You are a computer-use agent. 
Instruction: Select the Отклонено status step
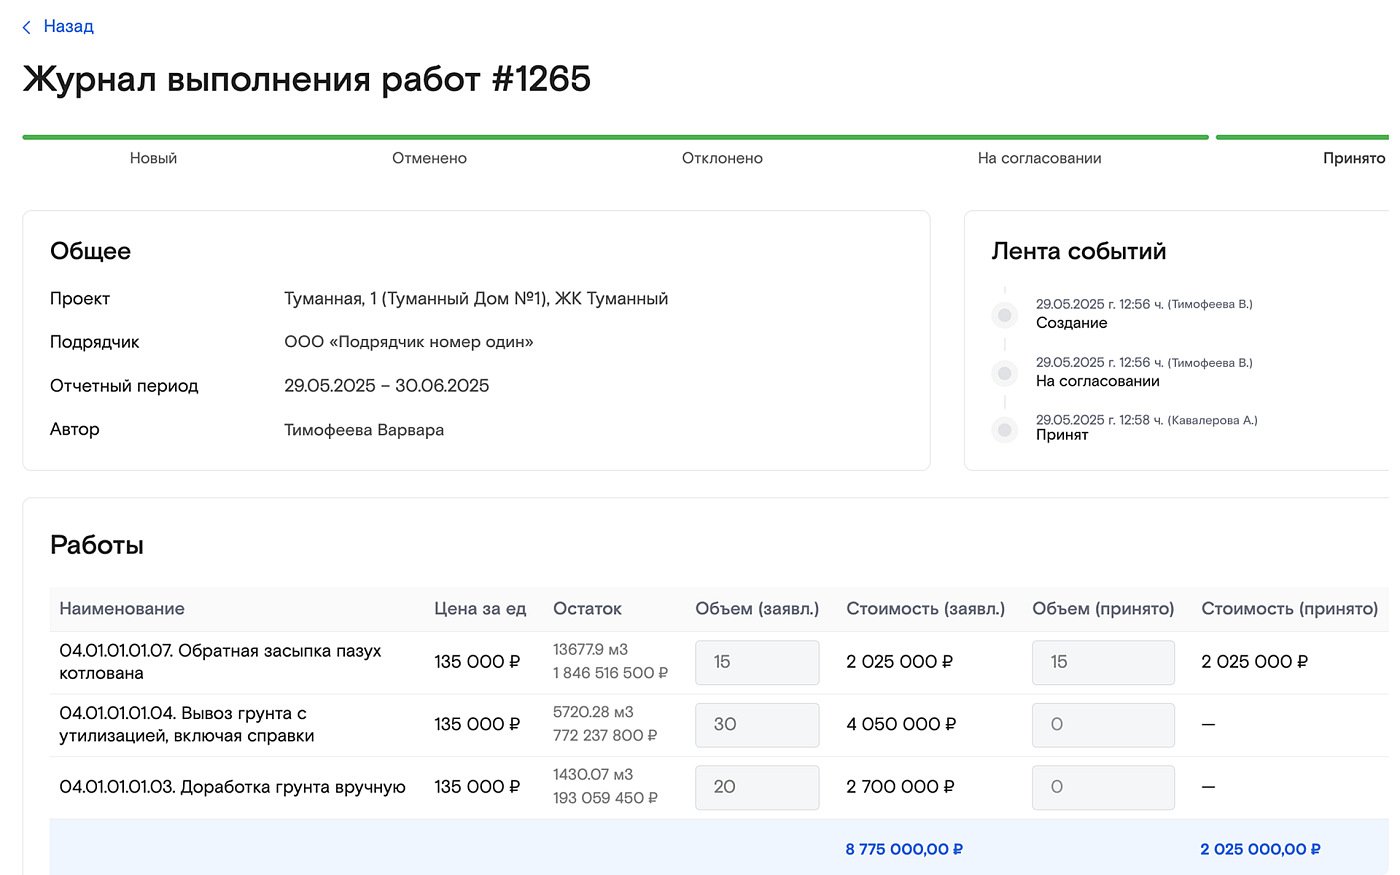pyautogui.click(x=722, y=158)
